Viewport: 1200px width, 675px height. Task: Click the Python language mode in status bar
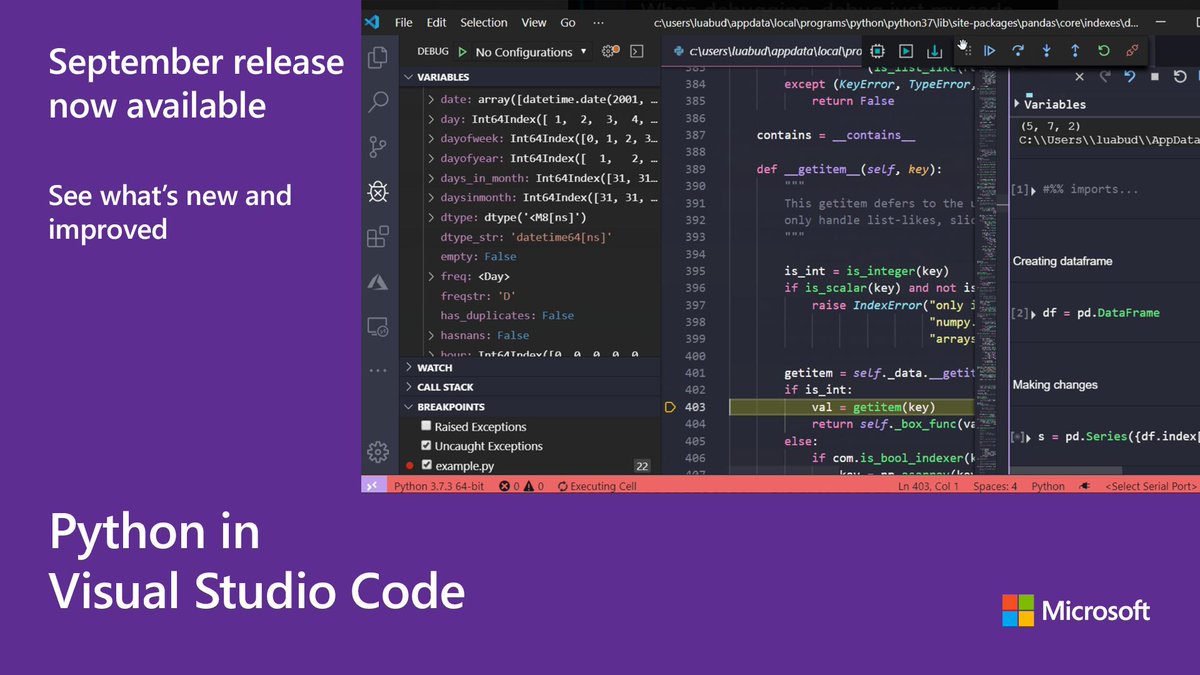pyautogui.click(x=1048, y=486)
